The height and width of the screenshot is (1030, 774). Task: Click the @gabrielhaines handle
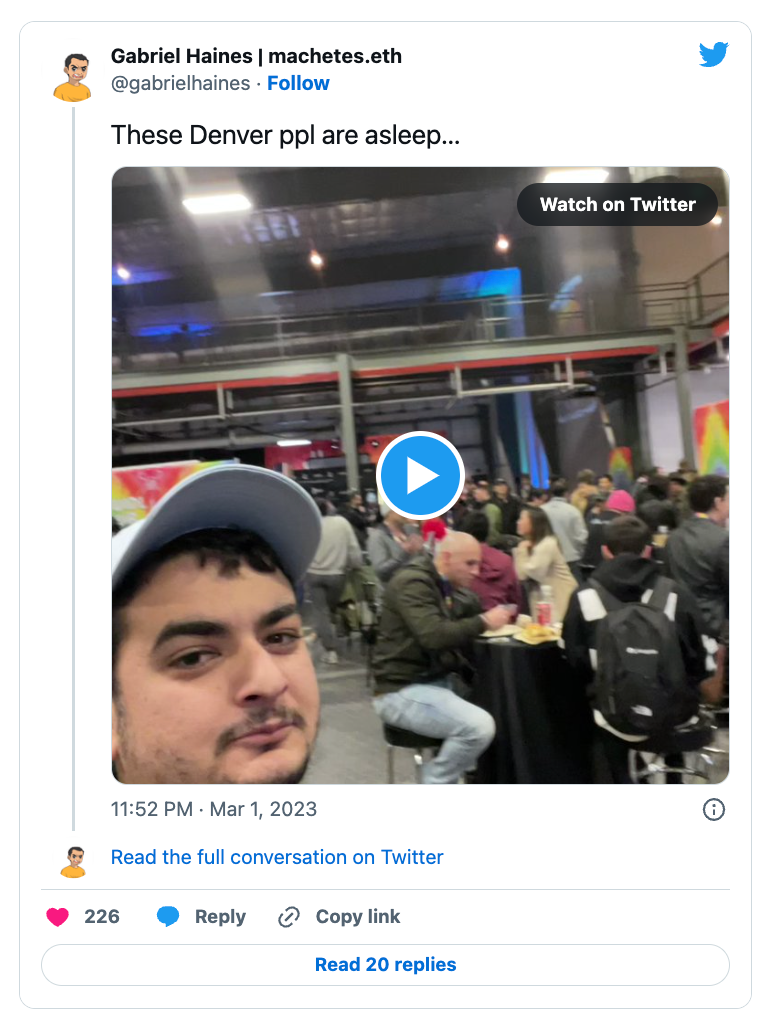pos(180,83)
